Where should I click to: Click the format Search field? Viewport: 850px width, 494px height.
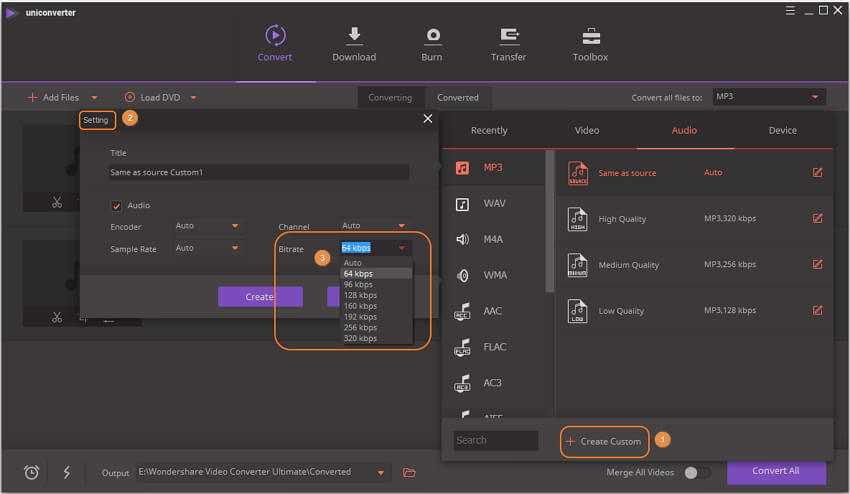coord(496,440)
